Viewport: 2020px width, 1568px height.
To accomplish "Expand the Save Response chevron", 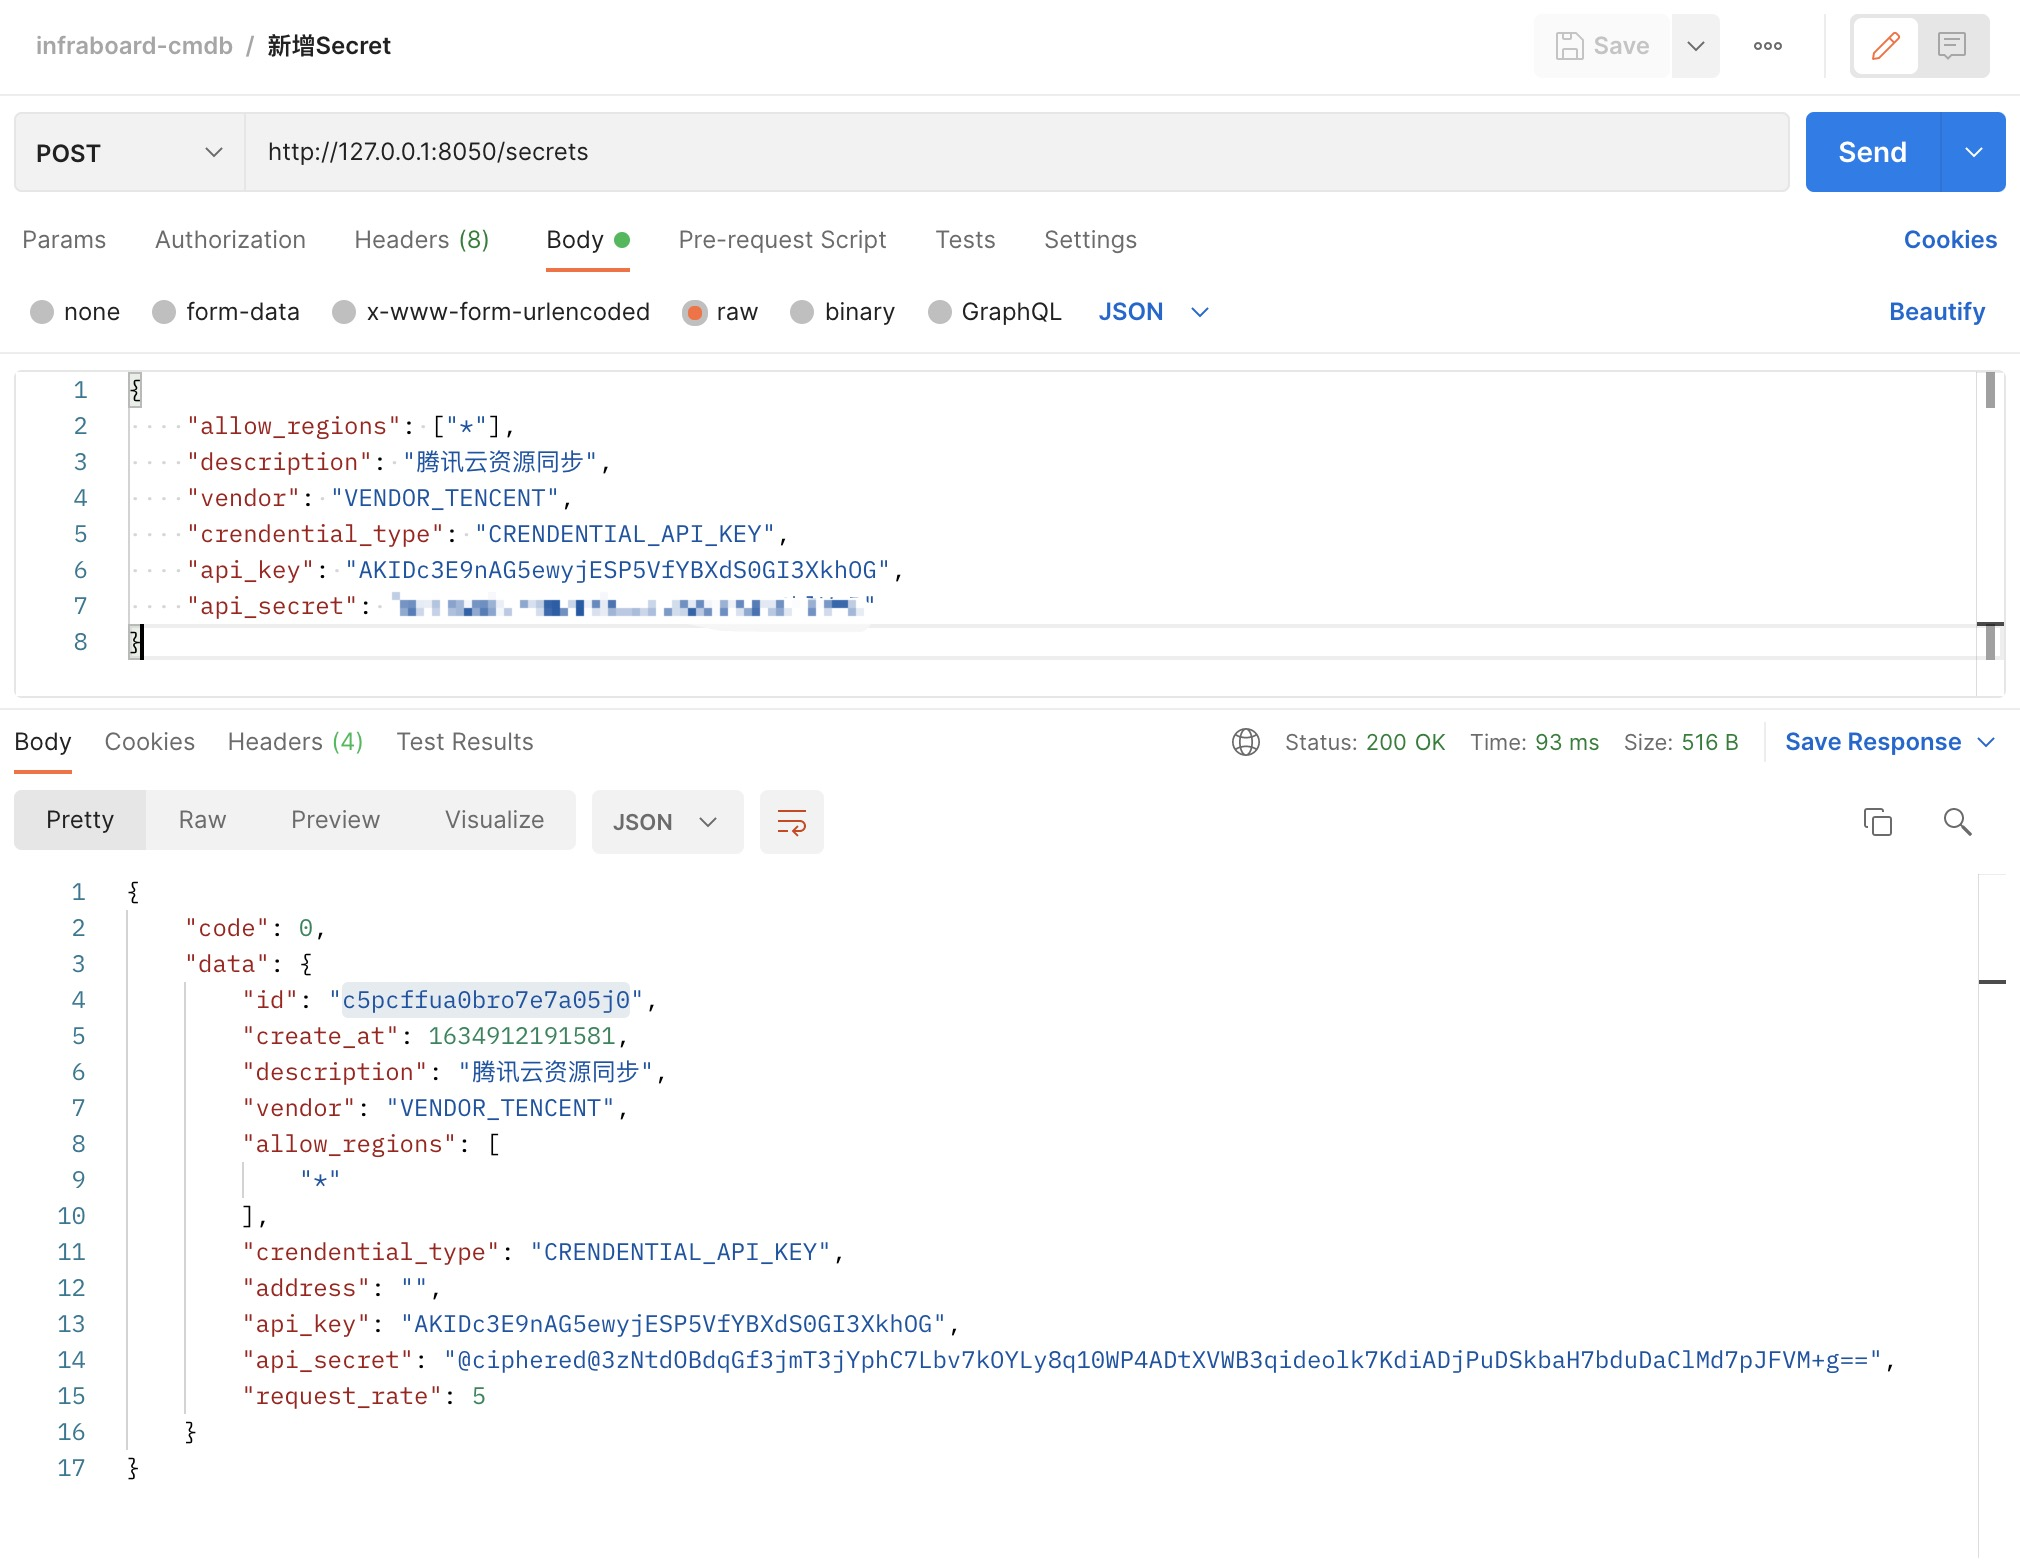I will tap(1987, 742).
